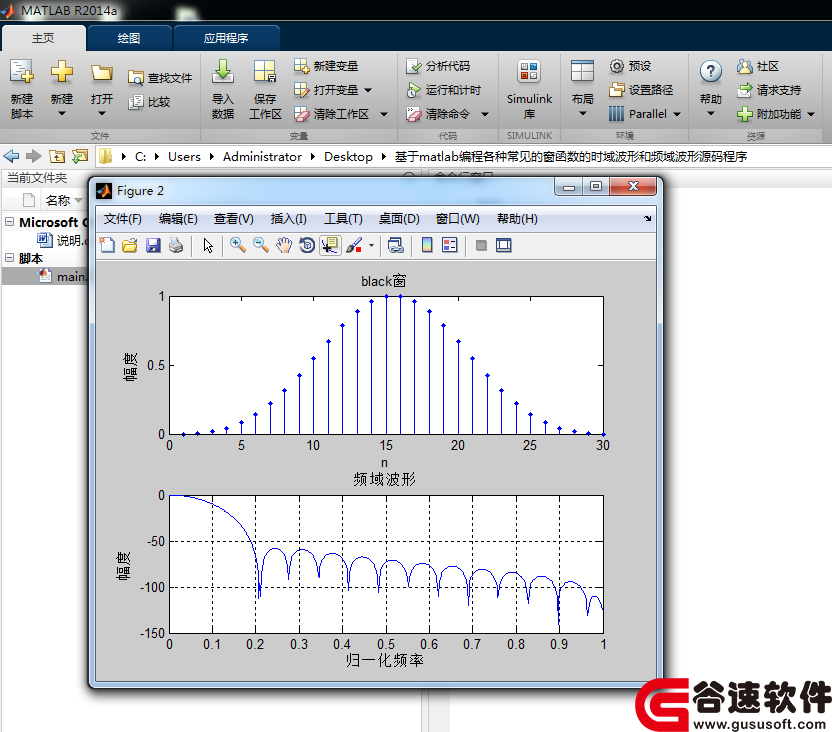The image size is (832, 732).
Task: Save the figure with the floppy disk icon
Action: click(153, 245)
